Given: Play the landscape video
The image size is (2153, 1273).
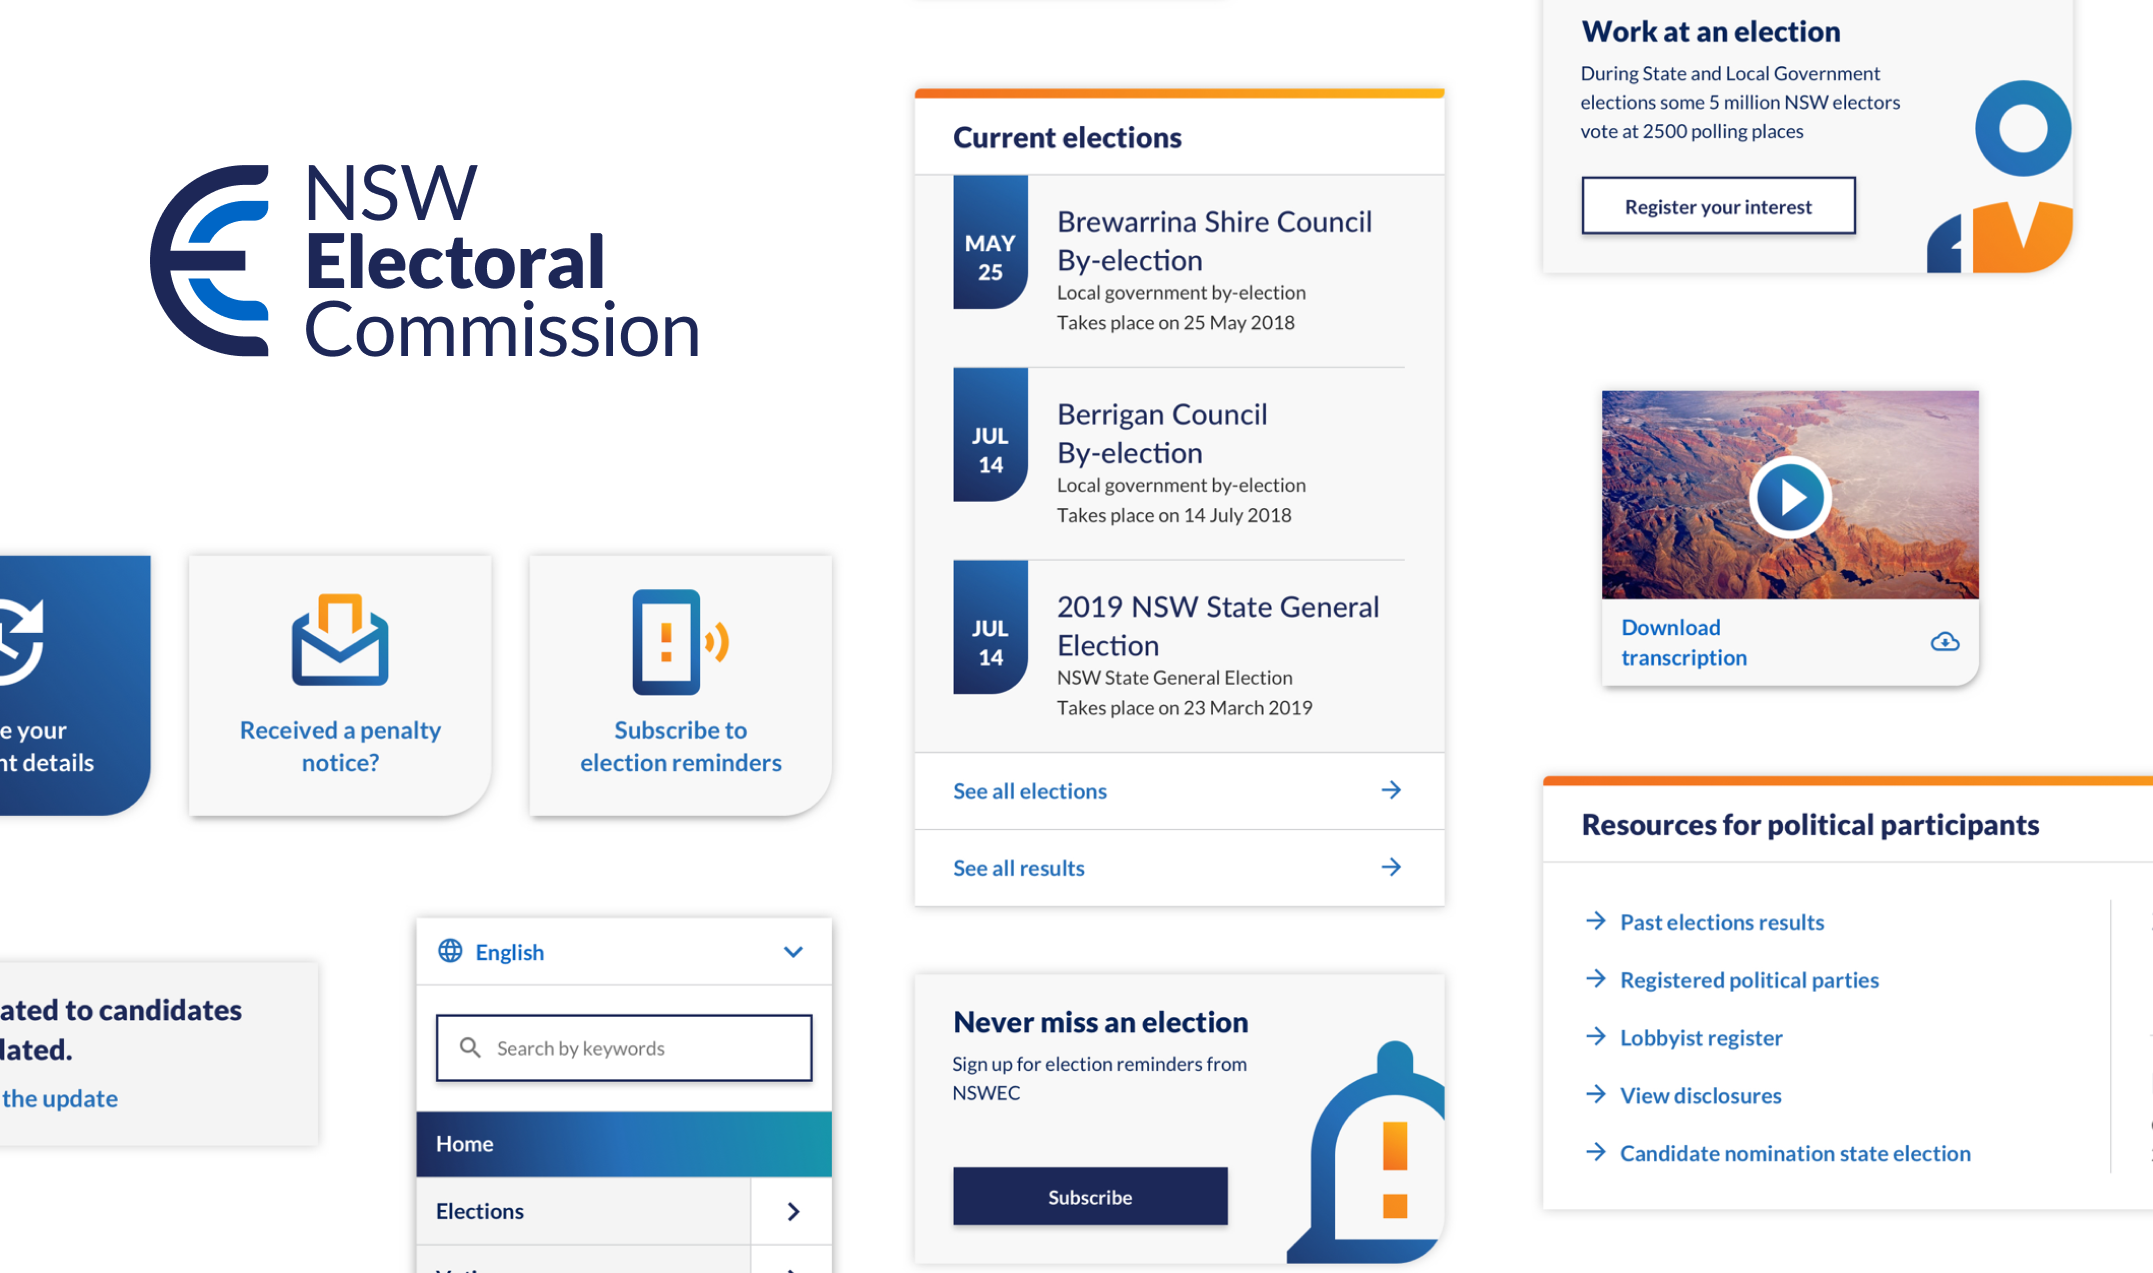Looking at the screenshot, I should (x=1789, y=497).
